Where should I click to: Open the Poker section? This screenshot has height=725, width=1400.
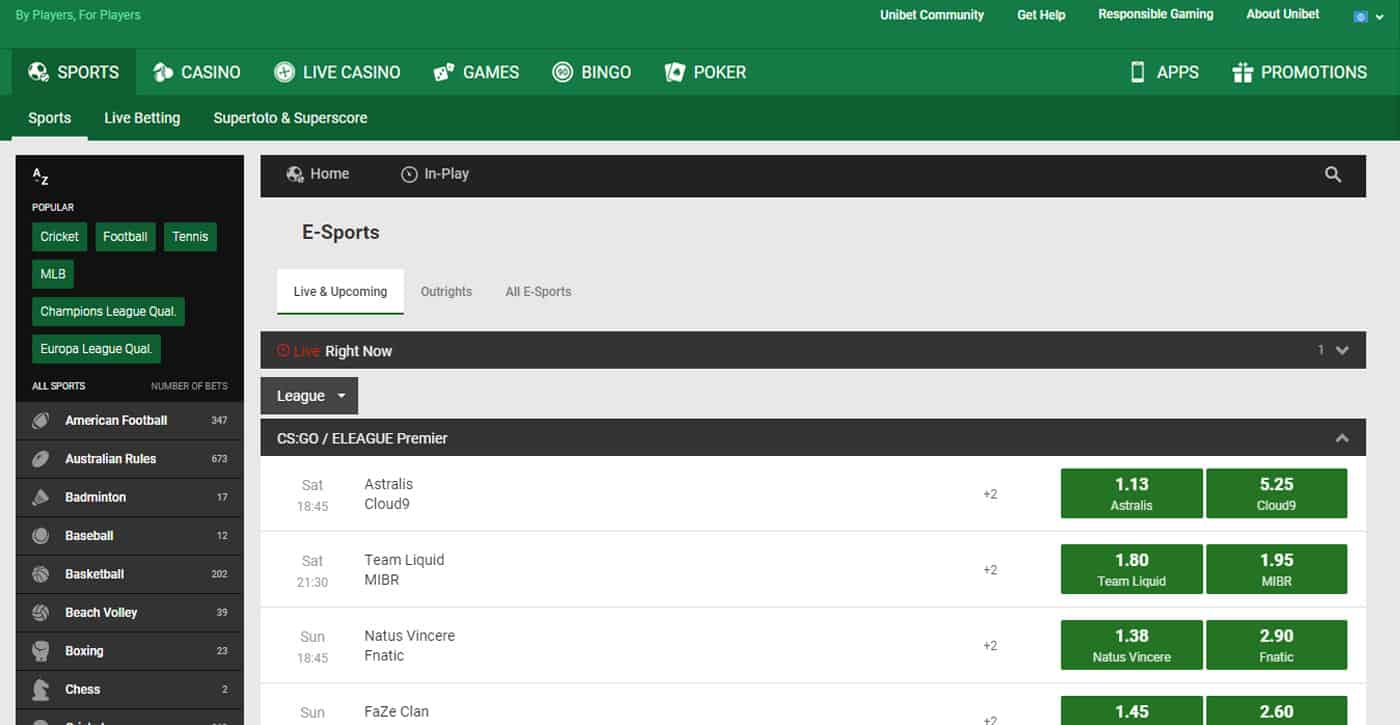coord(705,72)
